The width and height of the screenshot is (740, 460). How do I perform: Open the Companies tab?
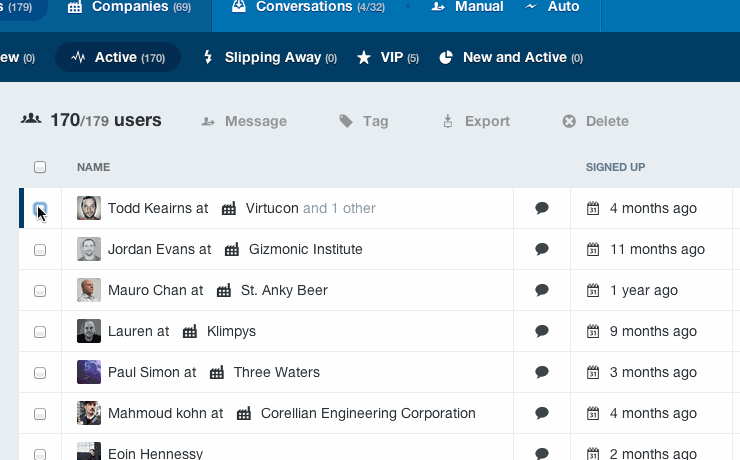click(x=129, y=7)
